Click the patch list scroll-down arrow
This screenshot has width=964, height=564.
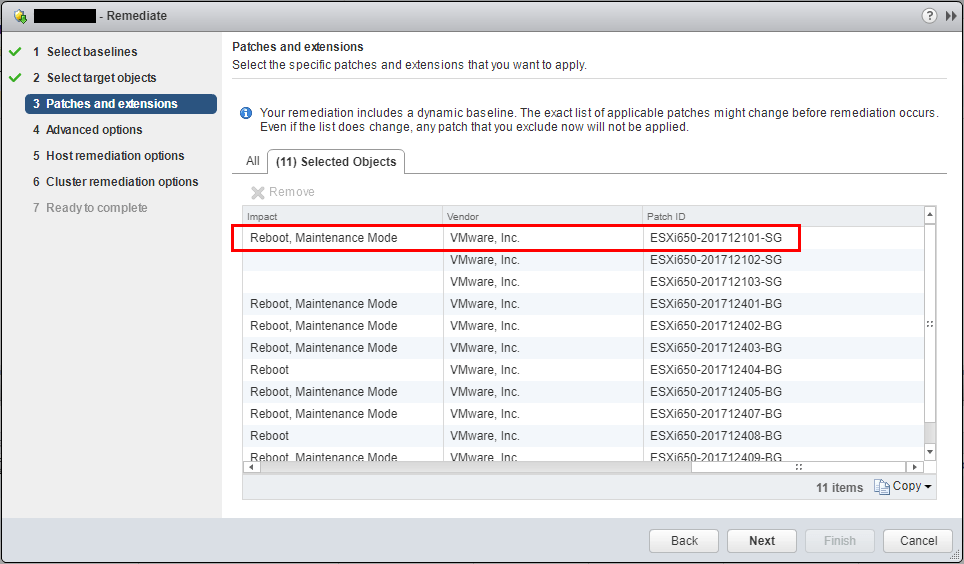pos(930,452)
